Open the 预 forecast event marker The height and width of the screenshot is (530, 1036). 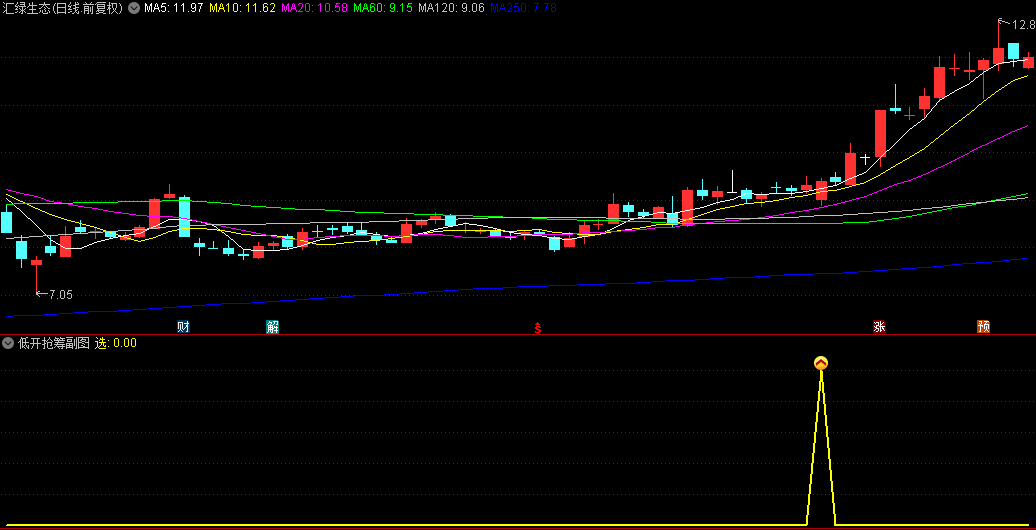pyautogui.click(x=983, y=326)
